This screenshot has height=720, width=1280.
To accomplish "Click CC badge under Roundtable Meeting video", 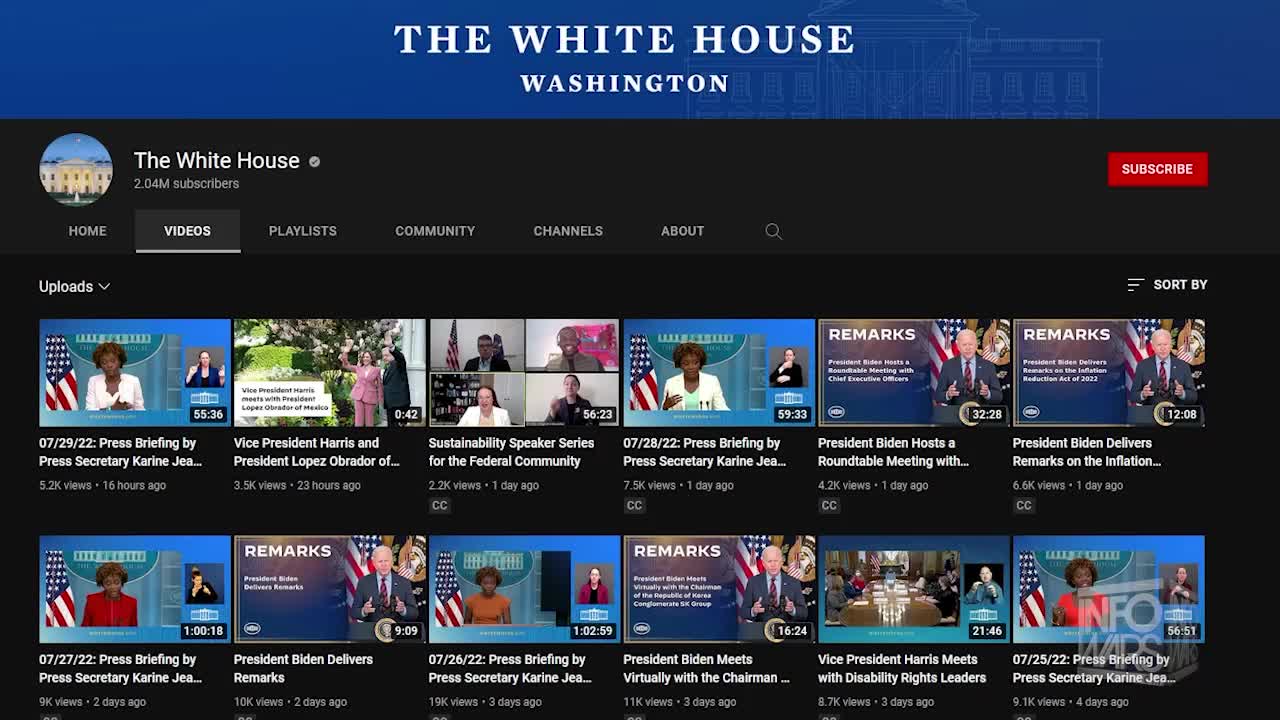I will pyautogui.click(x=829, y=506).
